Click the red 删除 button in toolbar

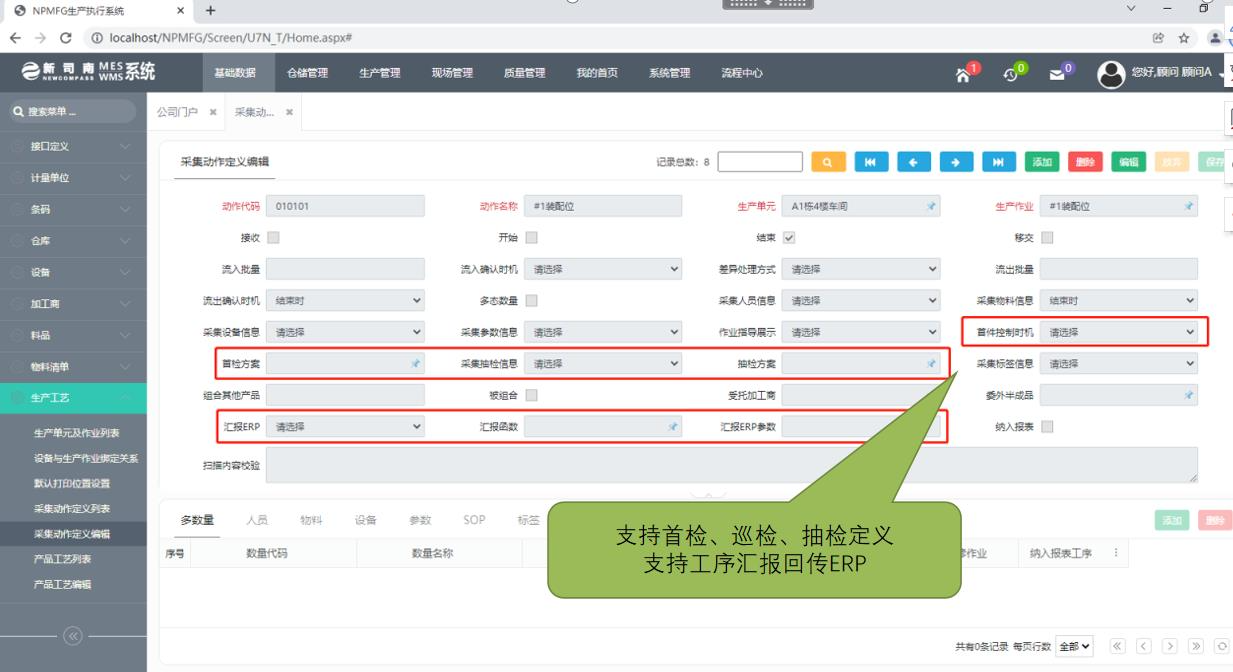(x=1085, y=162)
